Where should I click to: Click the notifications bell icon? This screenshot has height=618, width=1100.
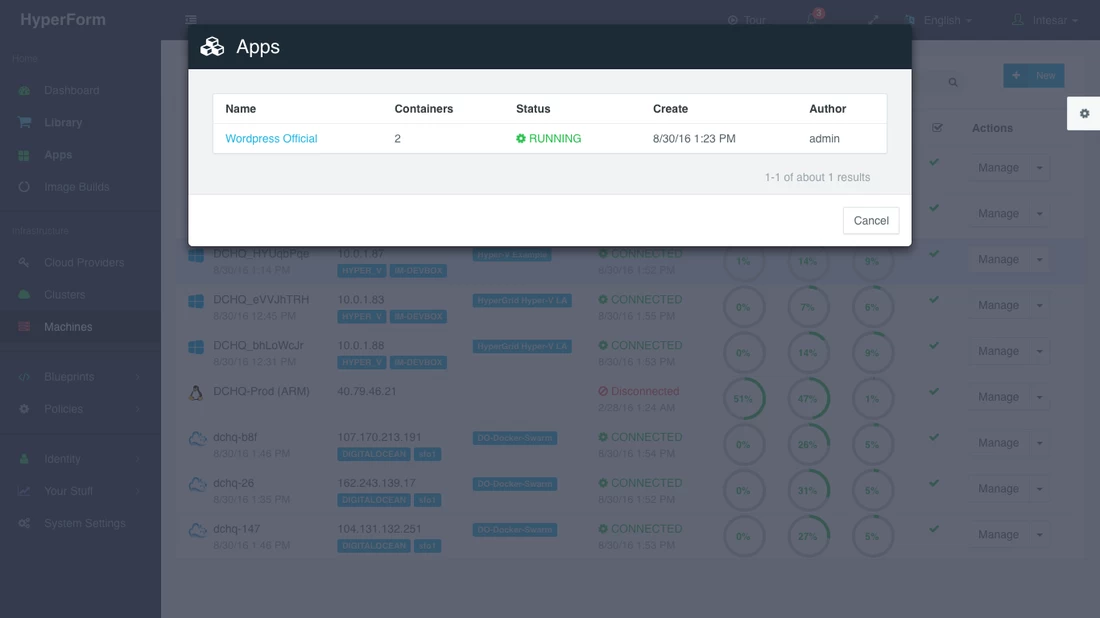click(812, 19)
